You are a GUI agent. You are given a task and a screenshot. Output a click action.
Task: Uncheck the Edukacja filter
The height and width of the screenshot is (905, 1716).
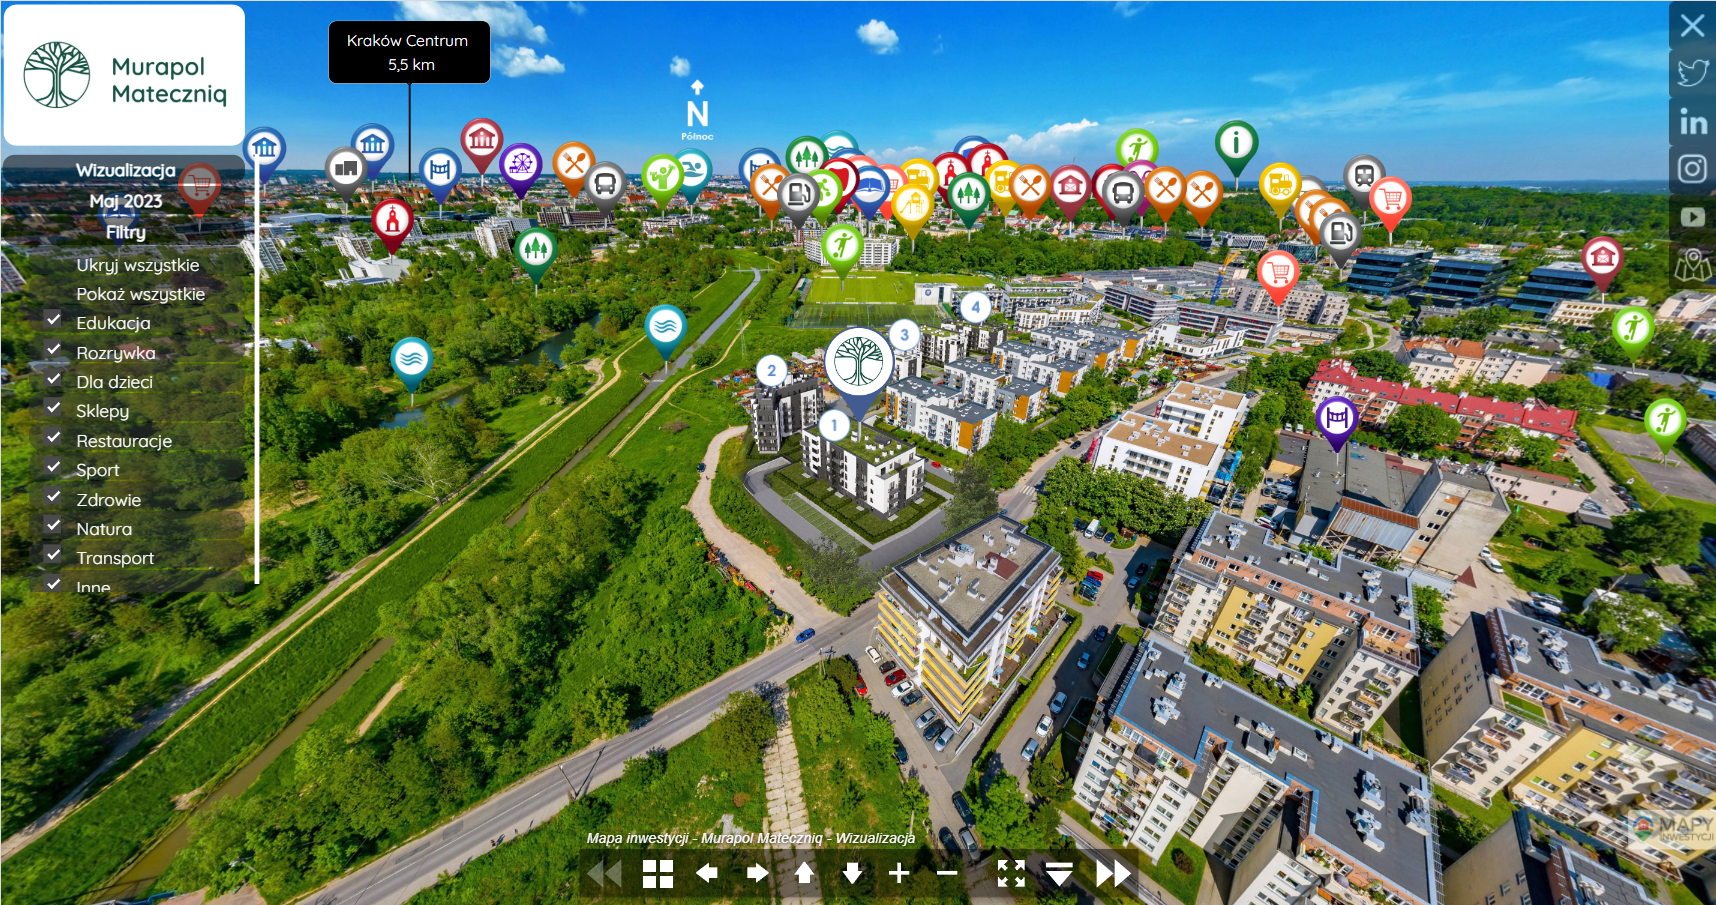[x=54, y=320]
